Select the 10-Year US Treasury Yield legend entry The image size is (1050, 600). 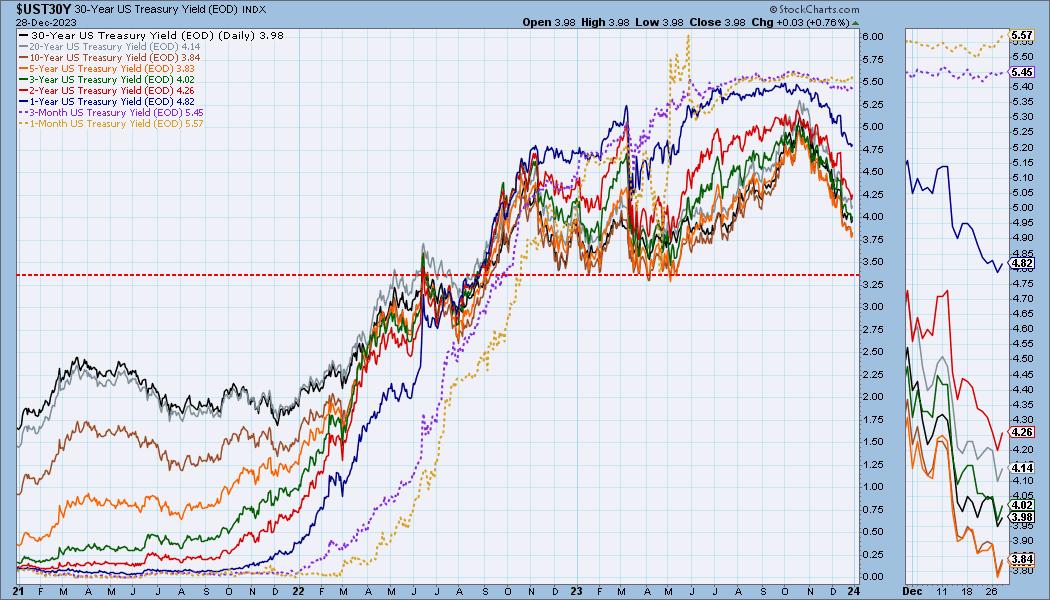[110, 58]
